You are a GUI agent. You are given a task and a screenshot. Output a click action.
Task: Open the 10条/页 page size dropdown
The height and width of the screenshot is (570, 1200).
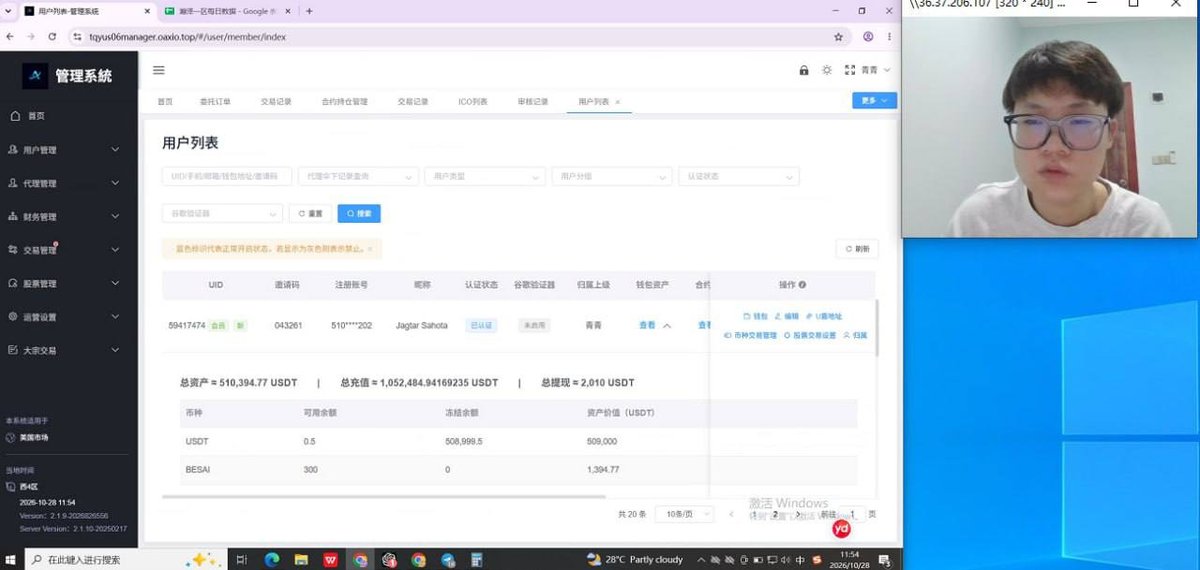pyautogui.click(x=686, y=514)
